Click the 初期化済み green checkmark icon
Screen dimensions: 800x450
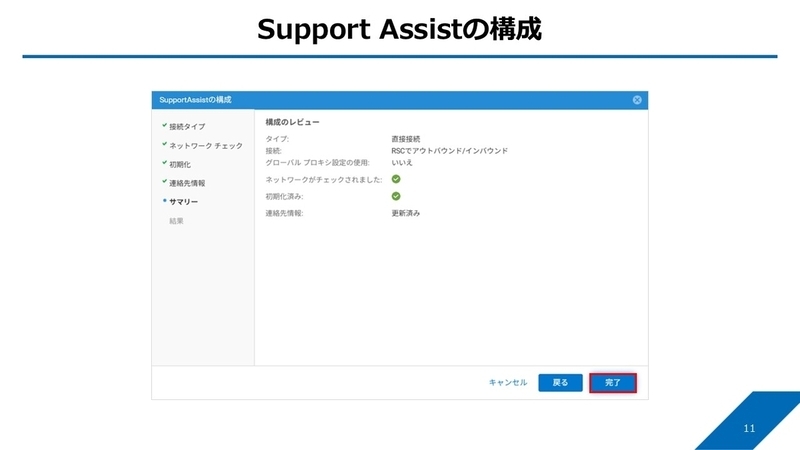(x=396, y=196)
